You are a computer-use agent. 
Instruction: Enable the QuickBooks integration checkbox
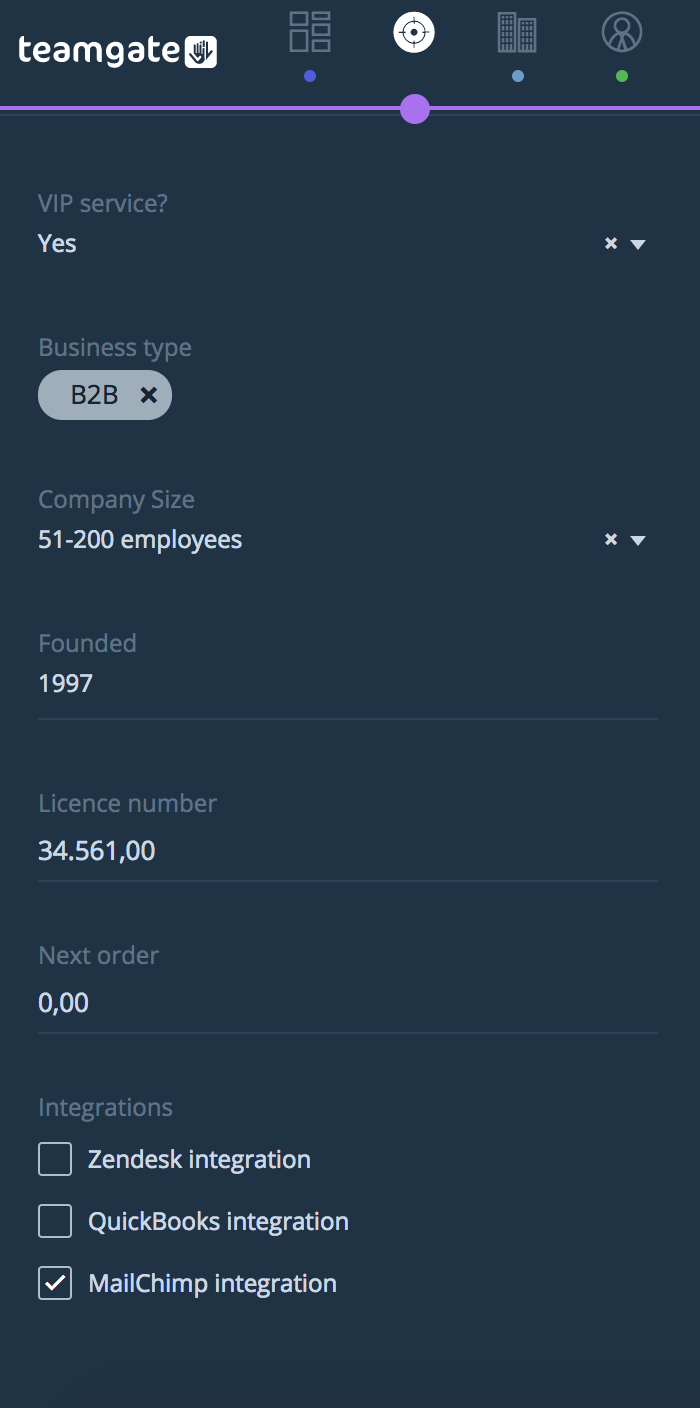click(55, 1221)
